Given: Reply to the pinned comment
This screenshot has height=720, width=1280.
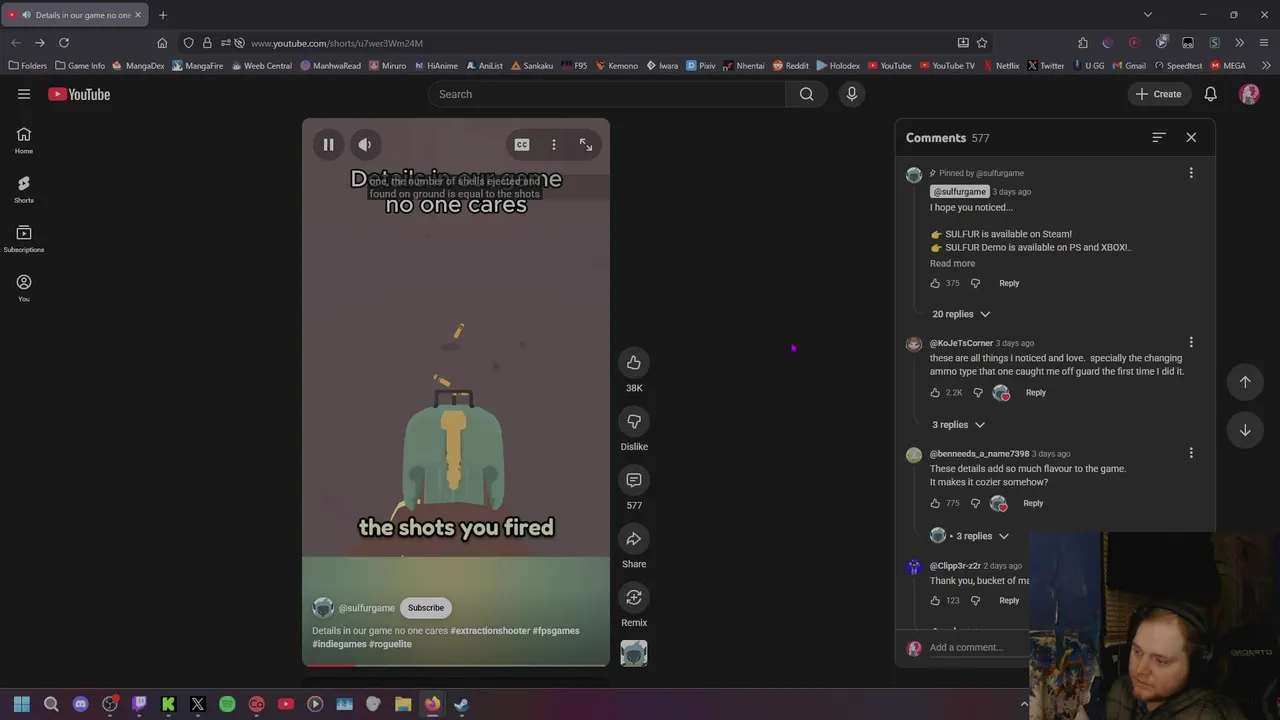Looking at the screenshot, I should click(x=1009, y=283).
